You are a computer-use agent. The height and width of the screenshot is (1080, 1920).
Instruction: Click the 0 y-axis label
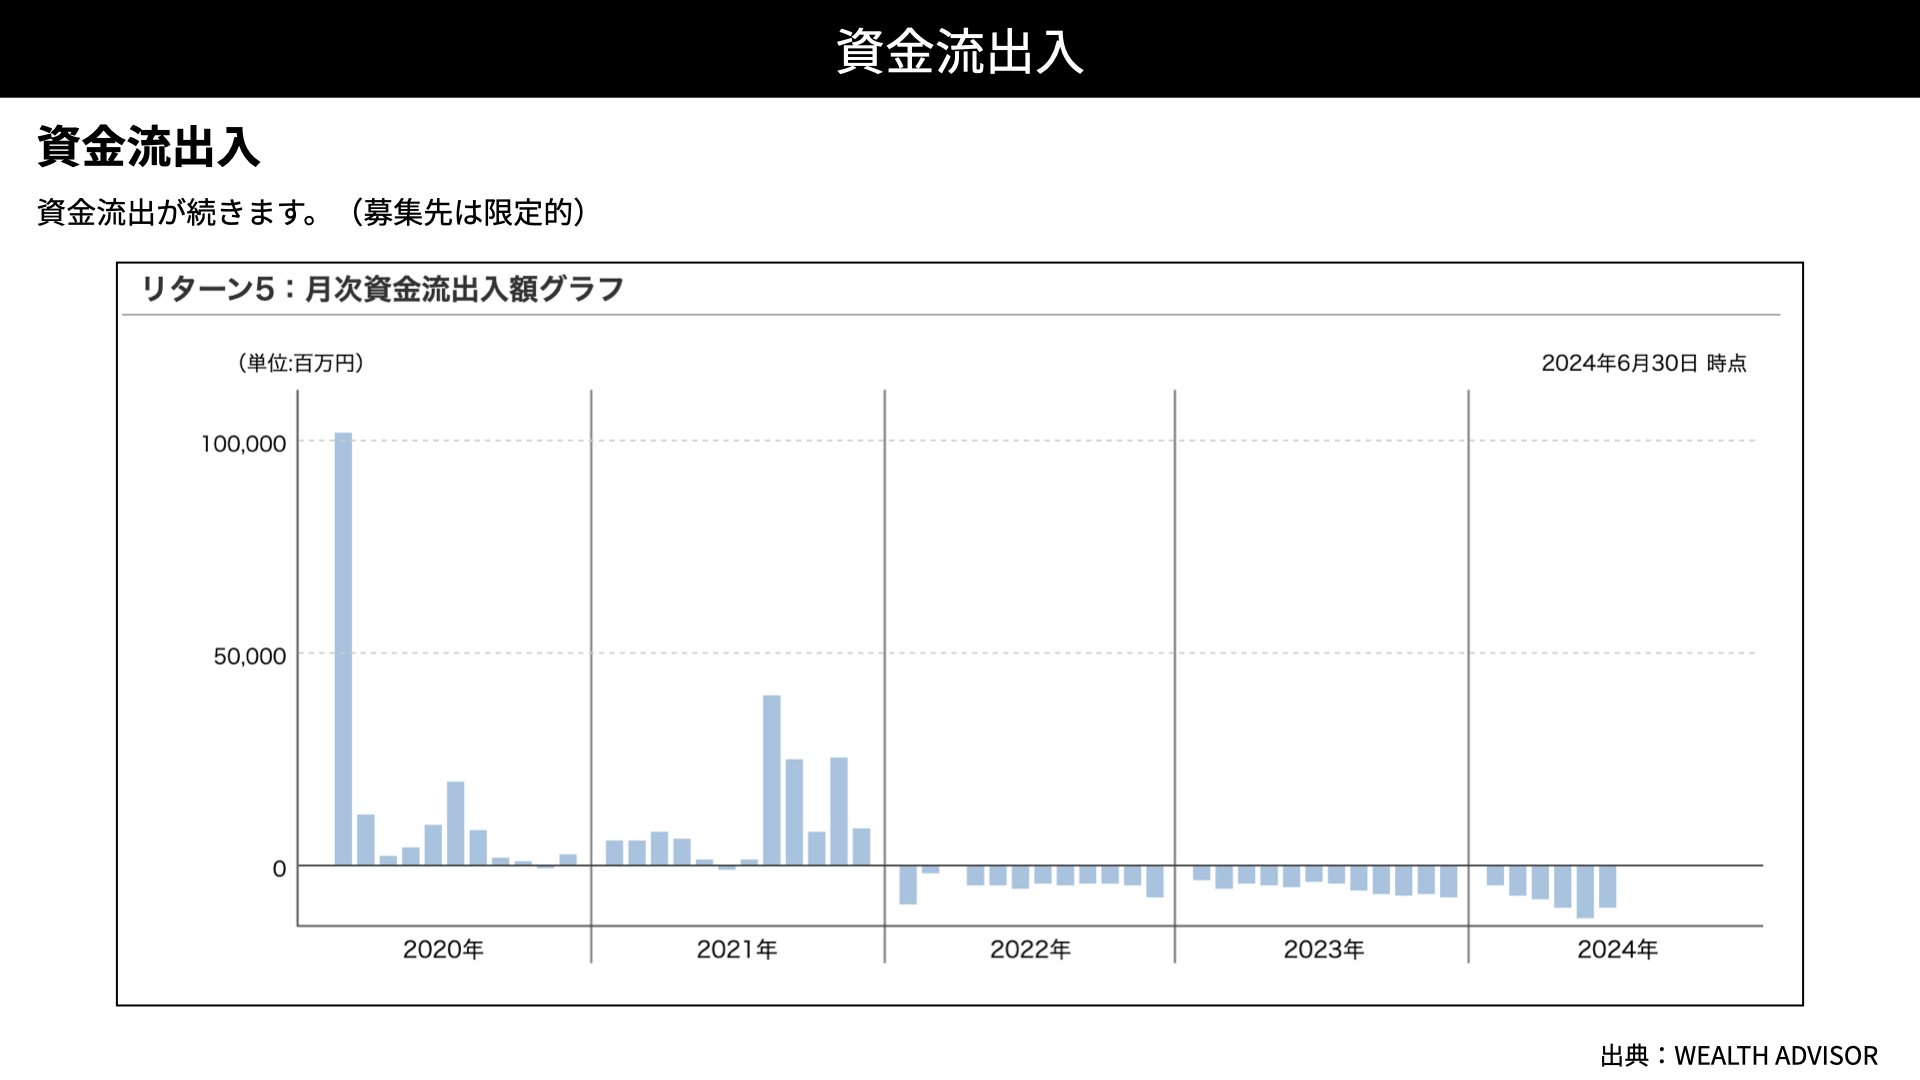(279, 869)
